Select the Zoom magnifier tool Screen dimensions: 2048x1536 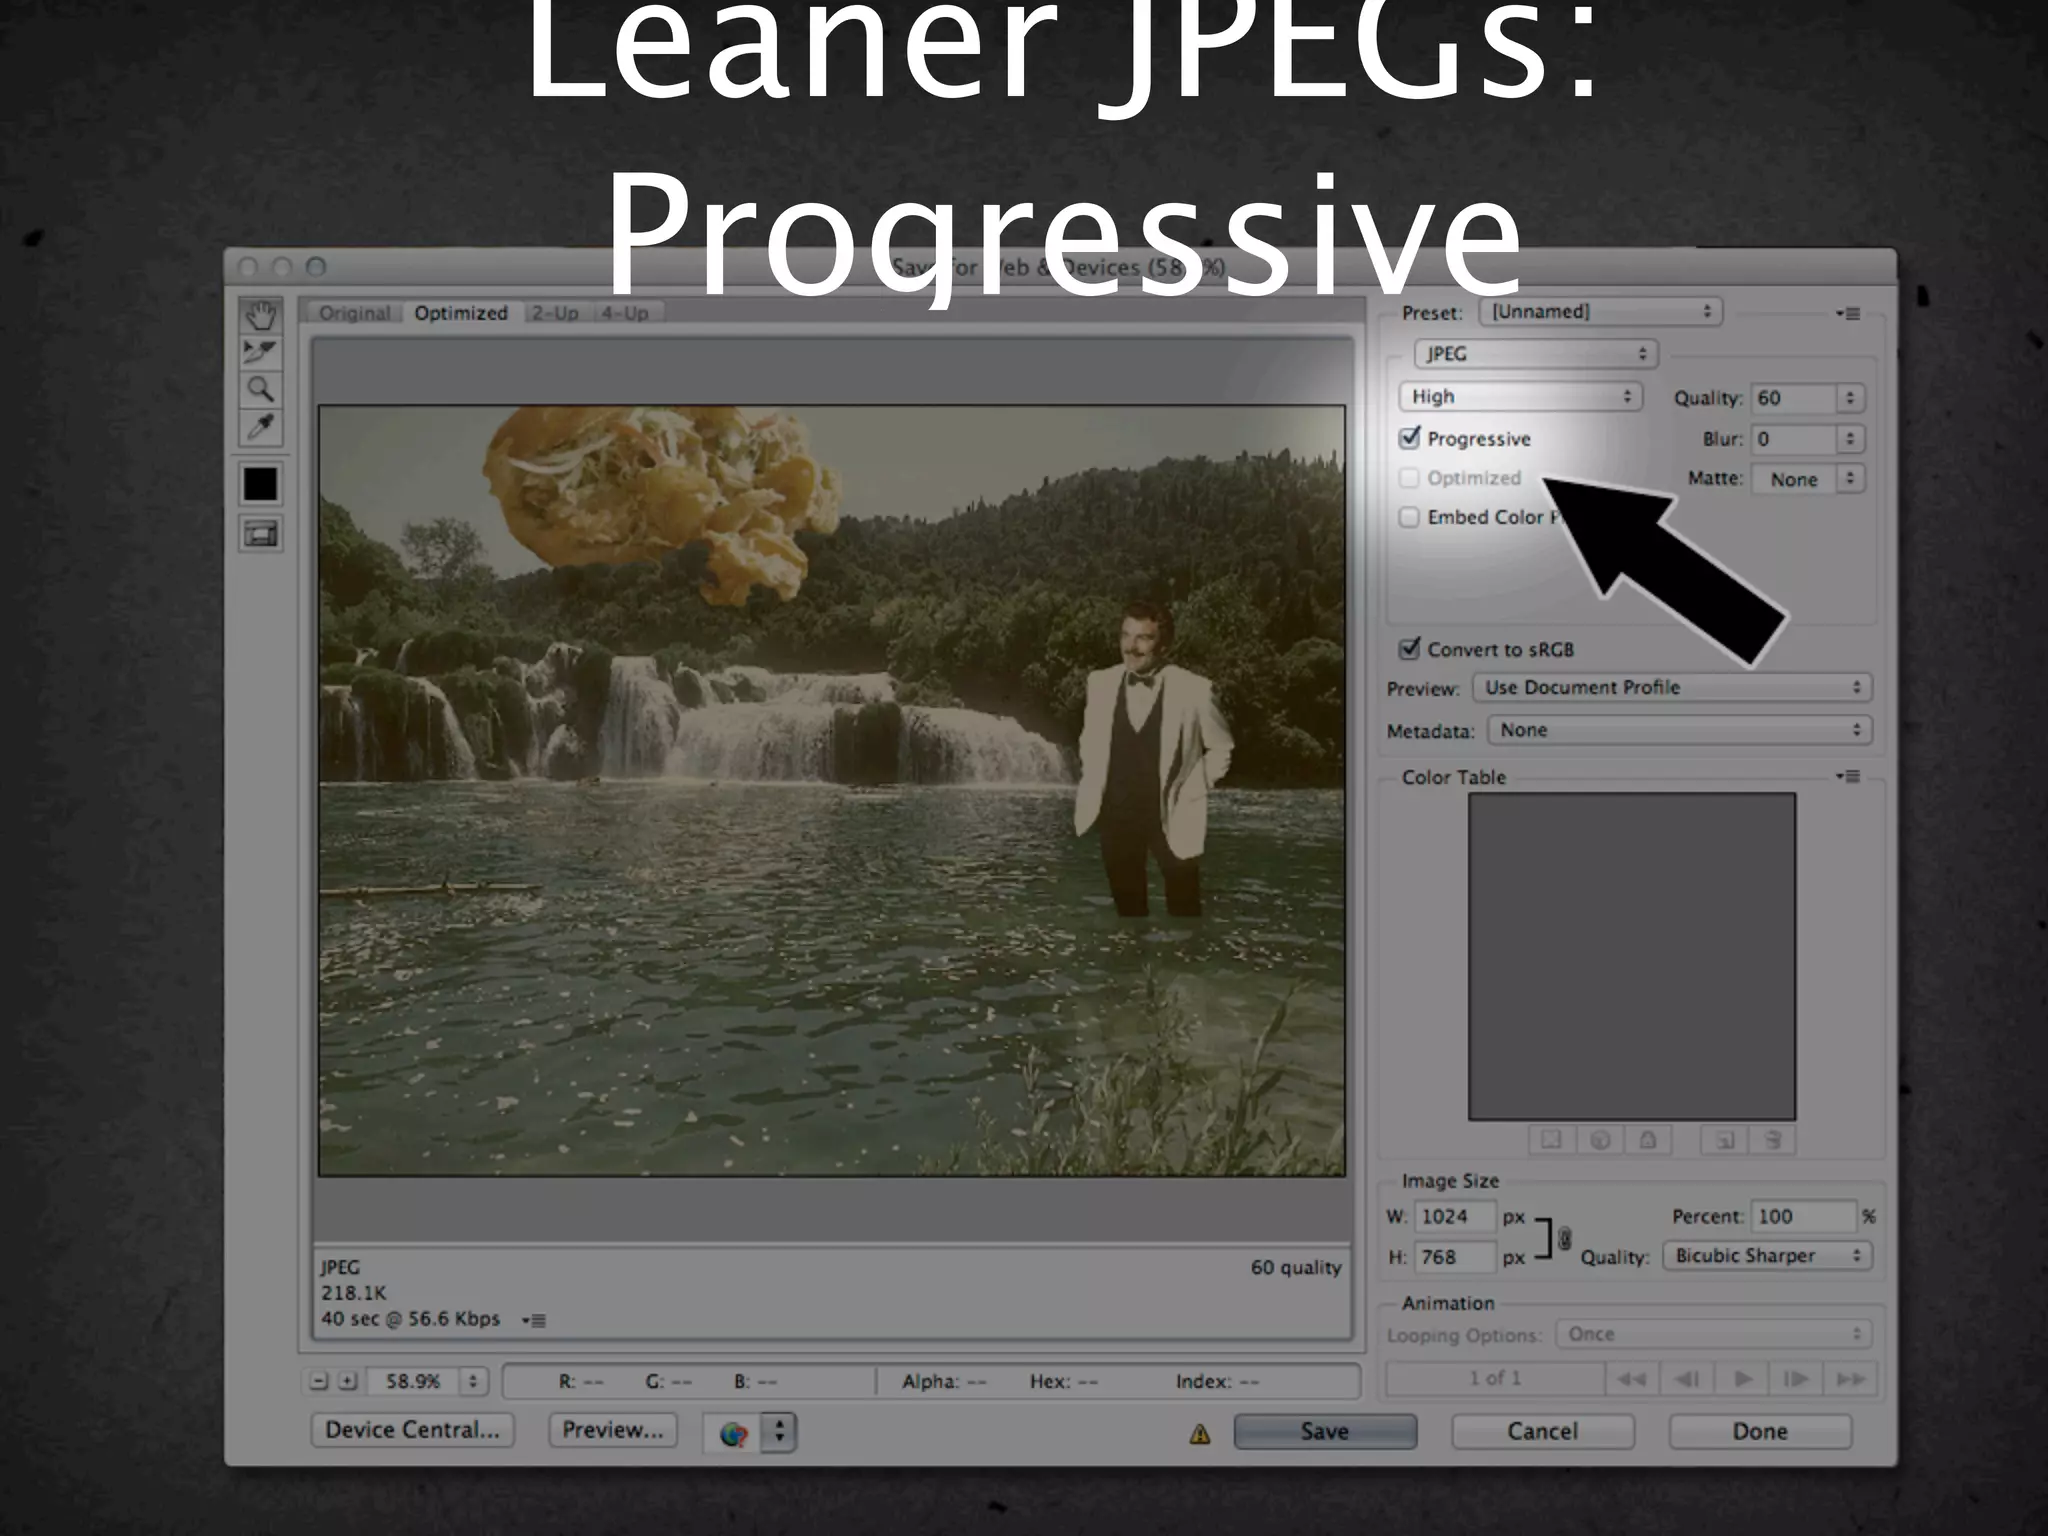260,389
